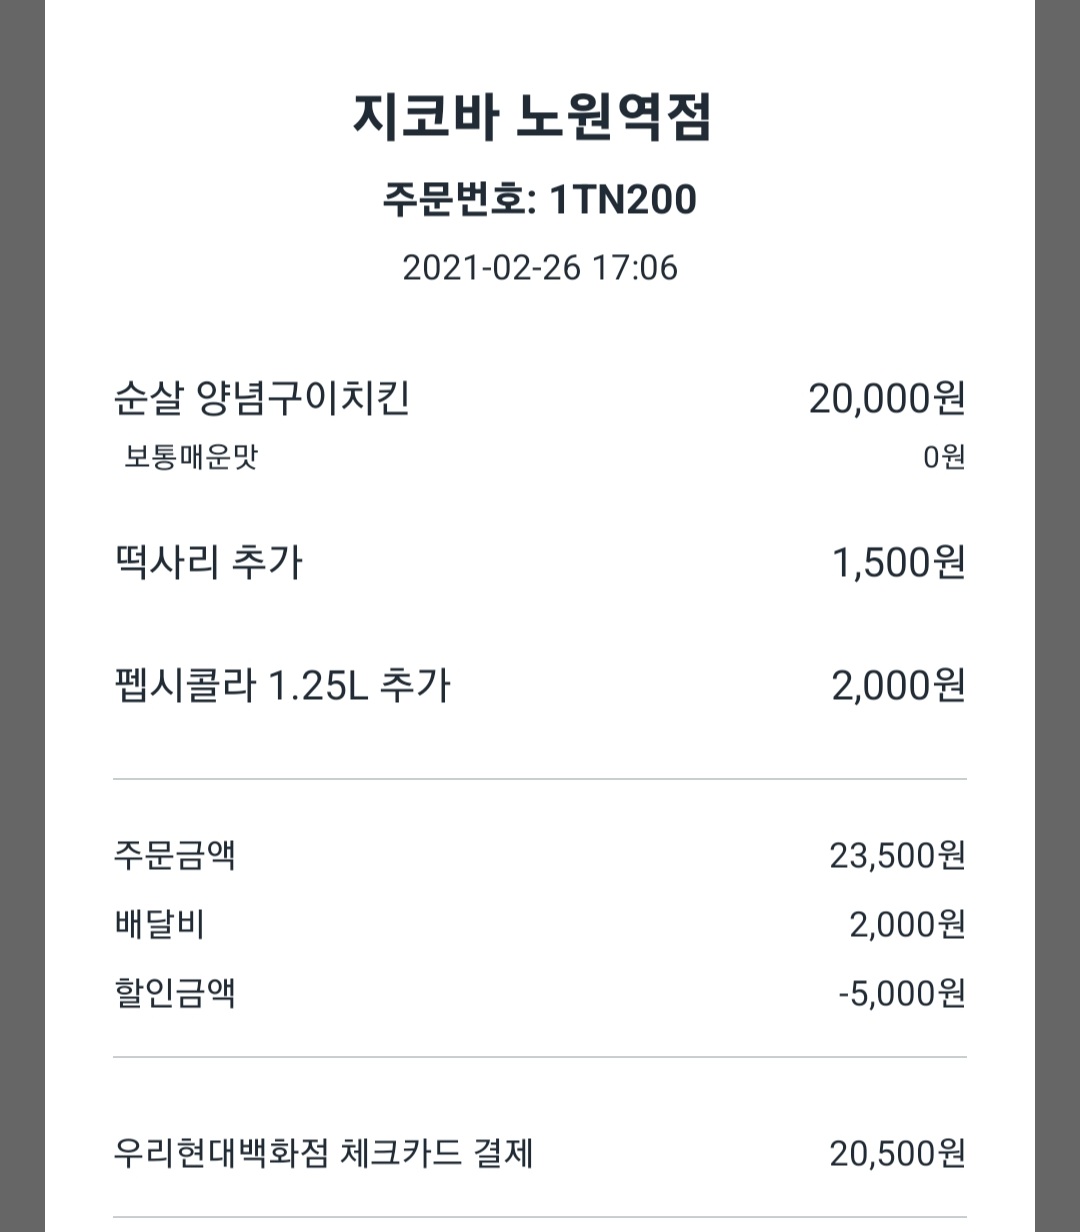The height and width of the screenshot is (1232, 1080).
Task: Select the 할인금액 label
Action: (175, 994)
